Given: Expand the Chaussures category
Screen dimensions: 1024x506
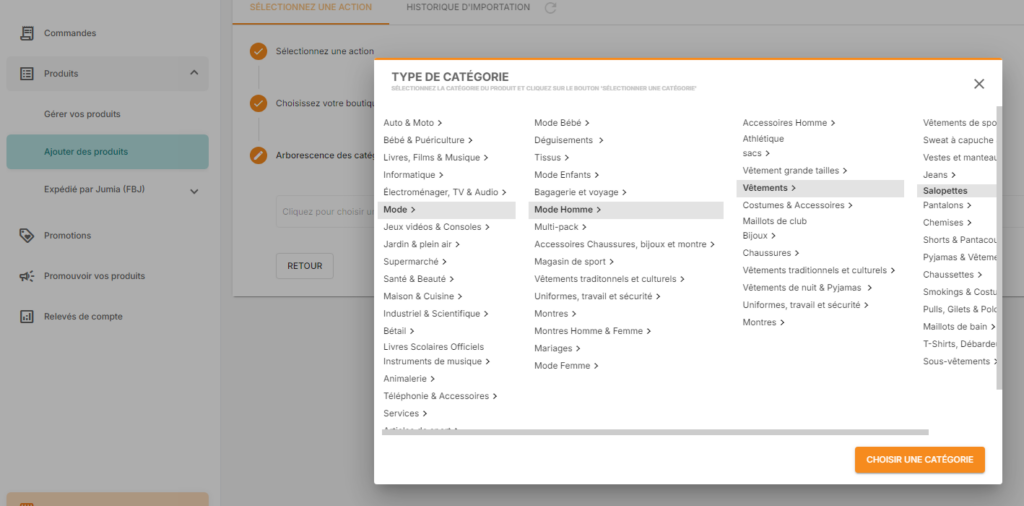Looking at the screenshot, I should (771, 253).
